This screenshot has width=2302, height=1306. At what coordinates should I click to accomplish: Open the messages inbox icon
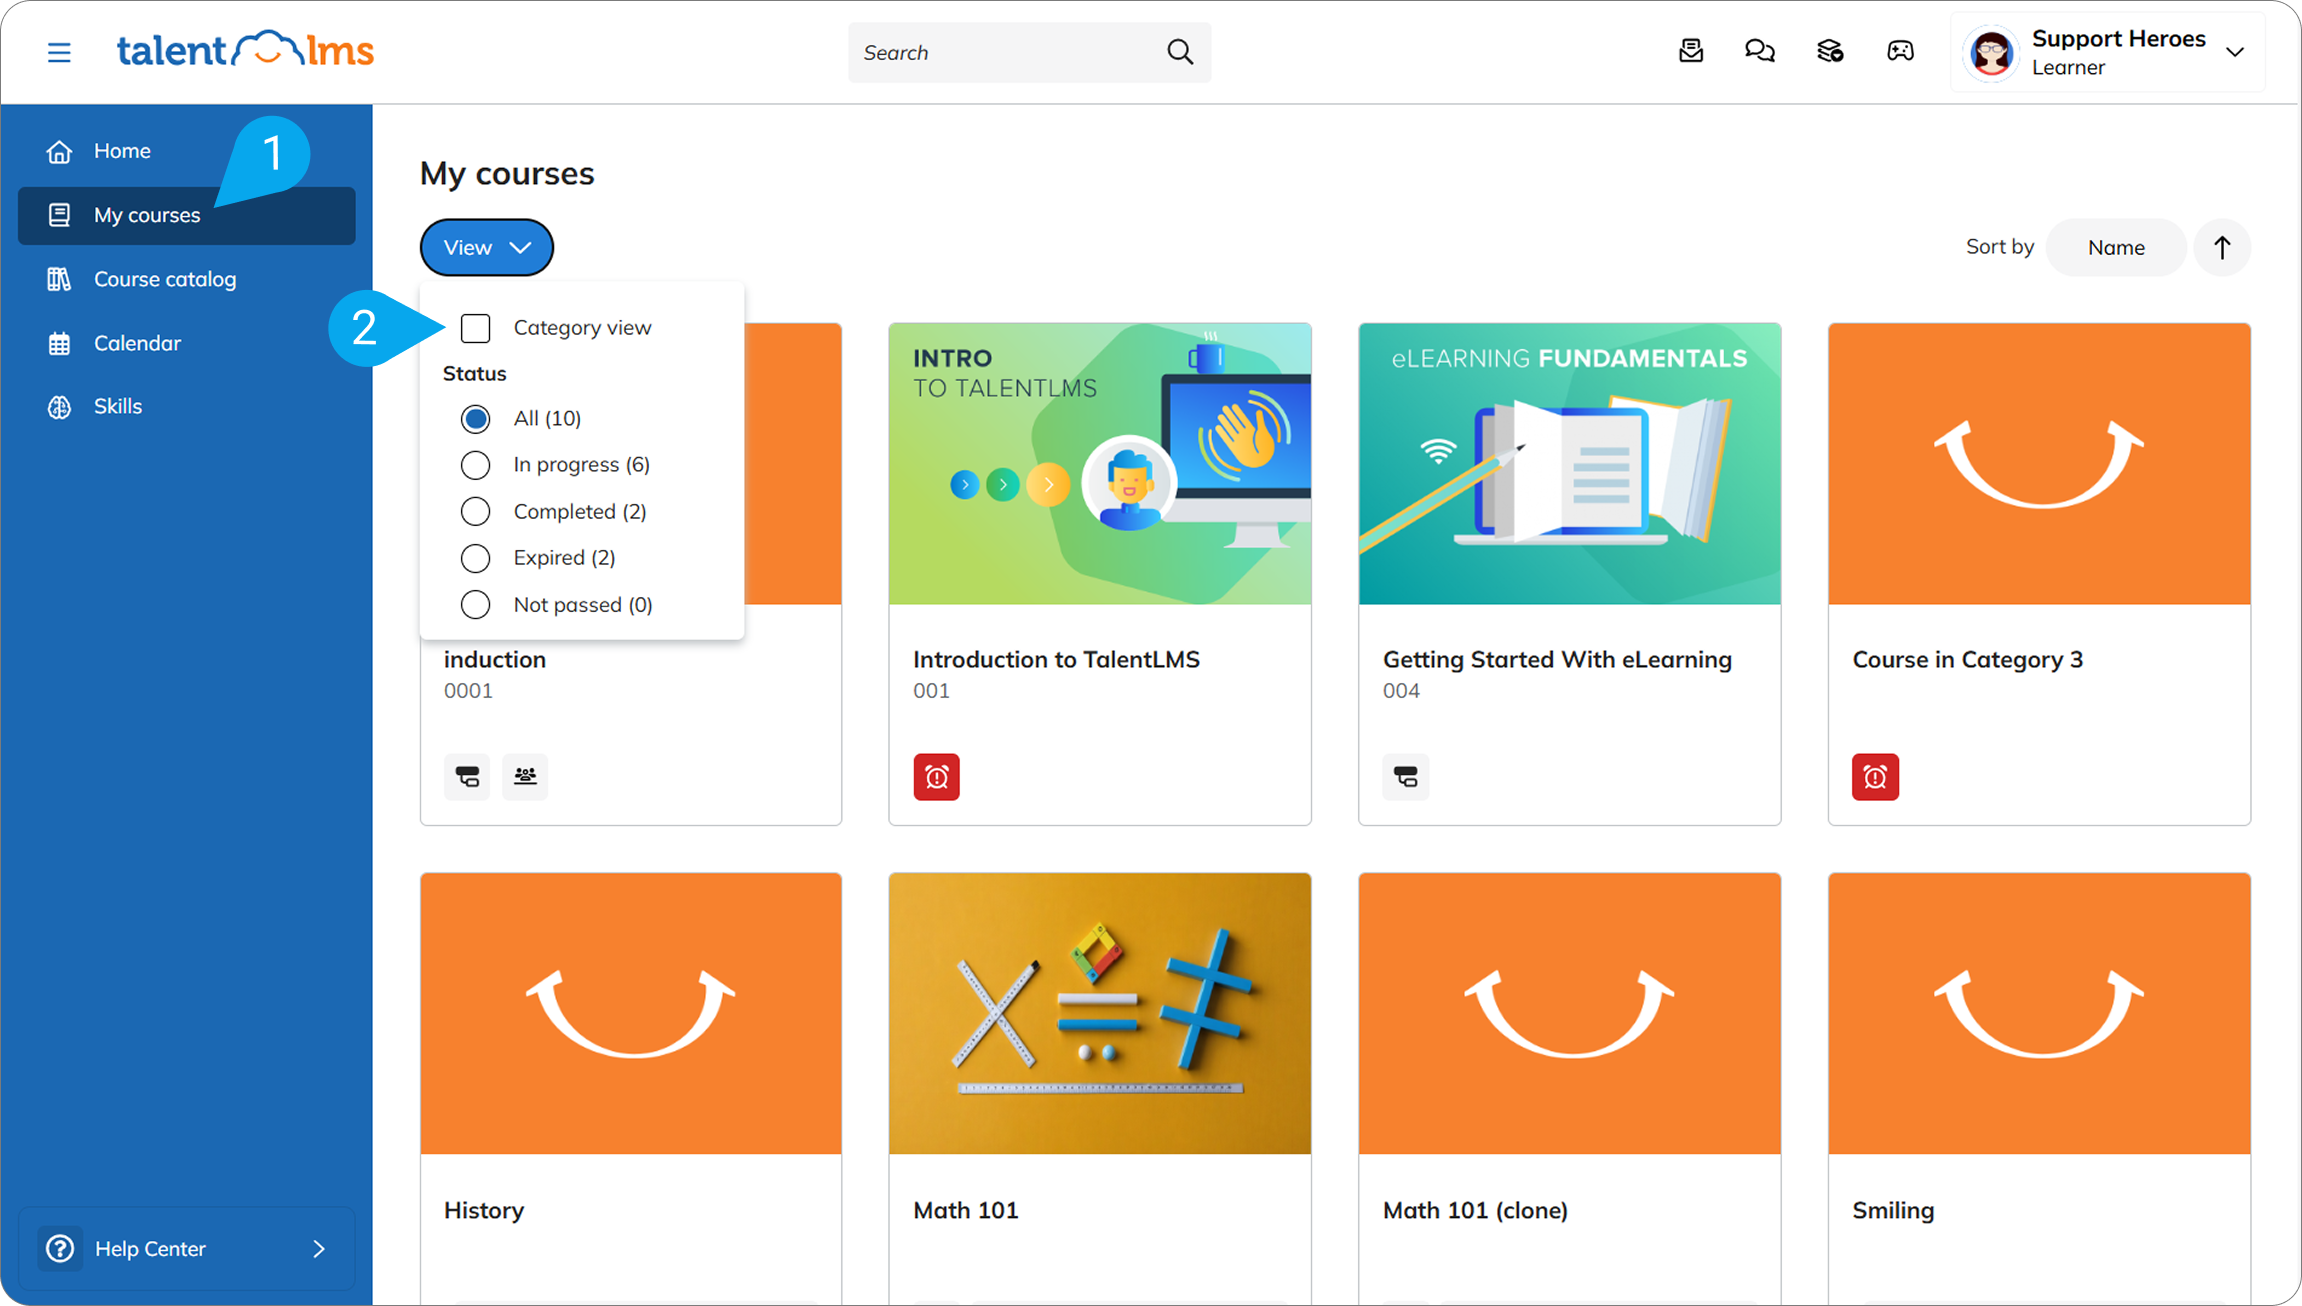point(1691,51)
